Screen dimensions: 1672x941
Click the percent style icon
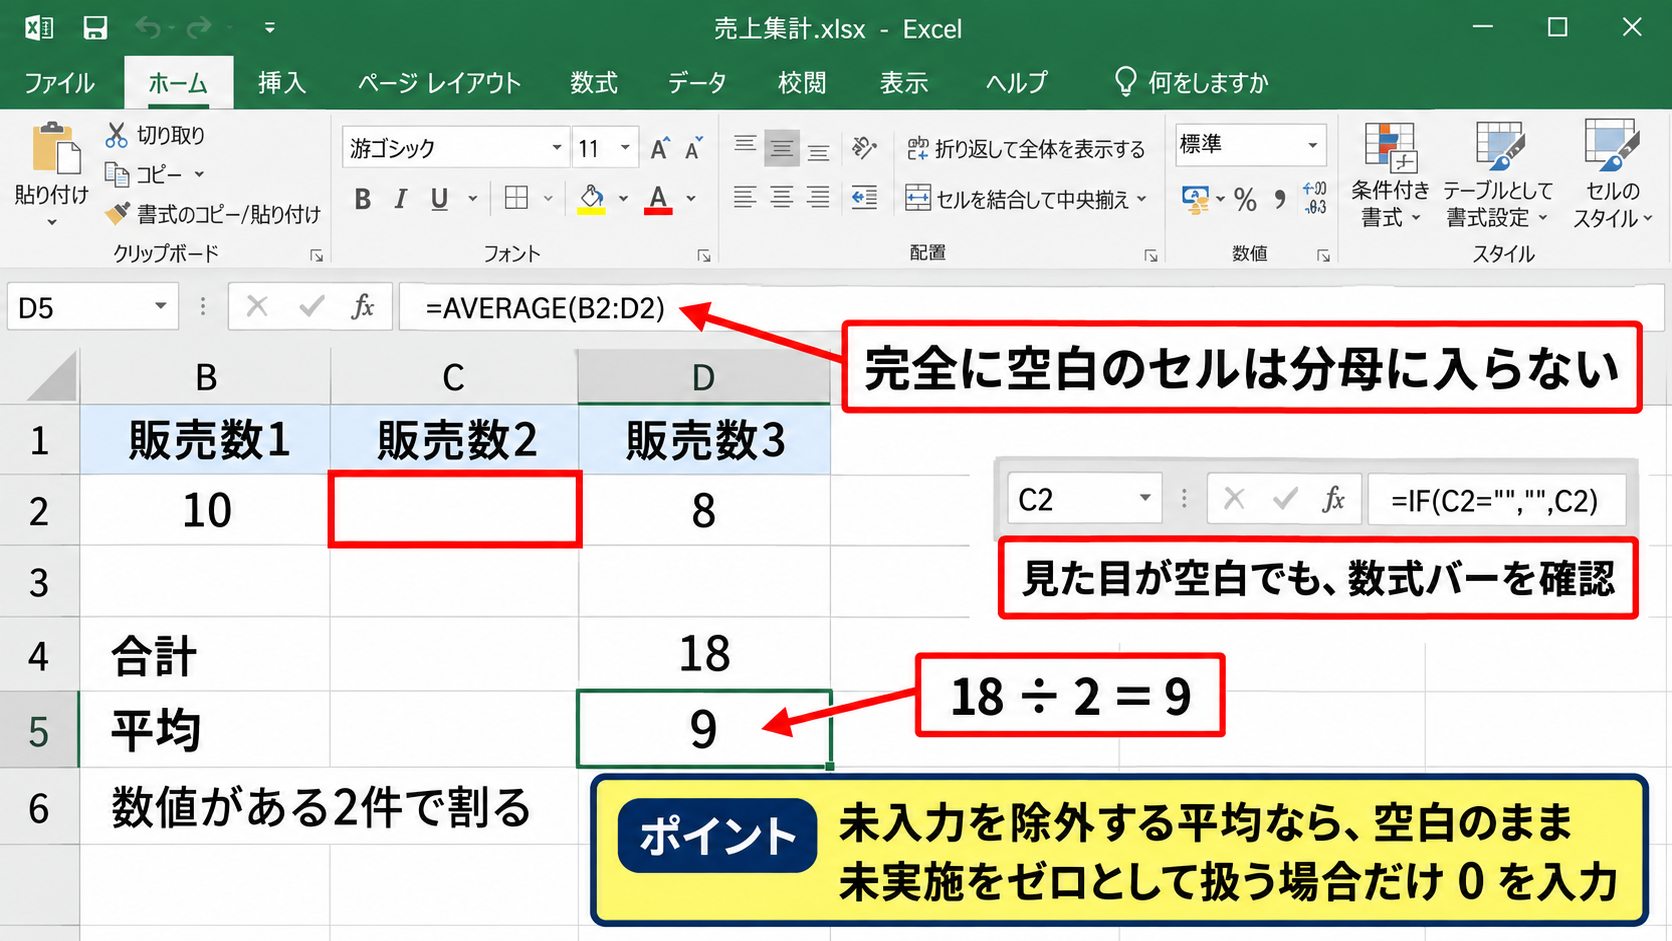click(1245, 199)
